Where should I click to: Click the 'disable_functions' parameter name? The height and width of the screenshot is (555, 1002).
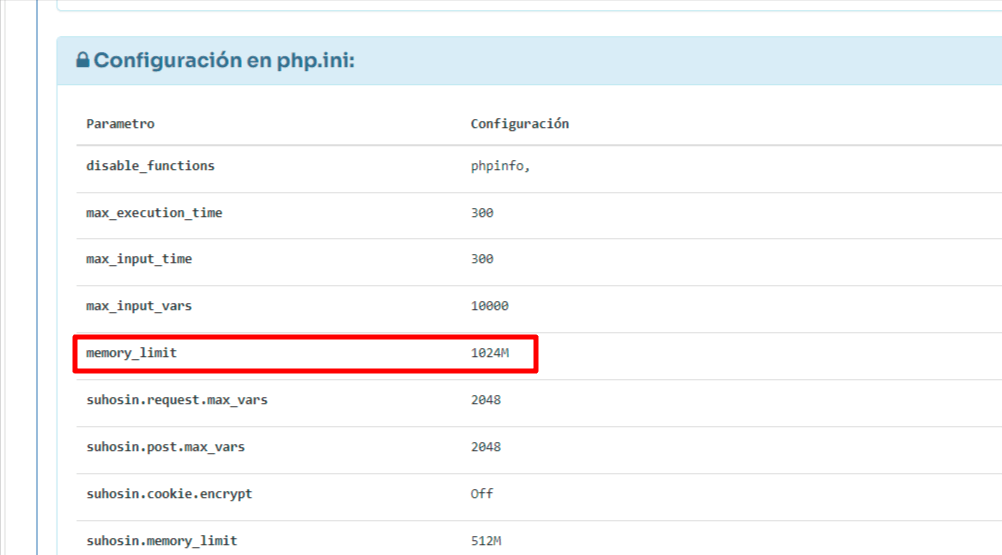tap(150, 166)
